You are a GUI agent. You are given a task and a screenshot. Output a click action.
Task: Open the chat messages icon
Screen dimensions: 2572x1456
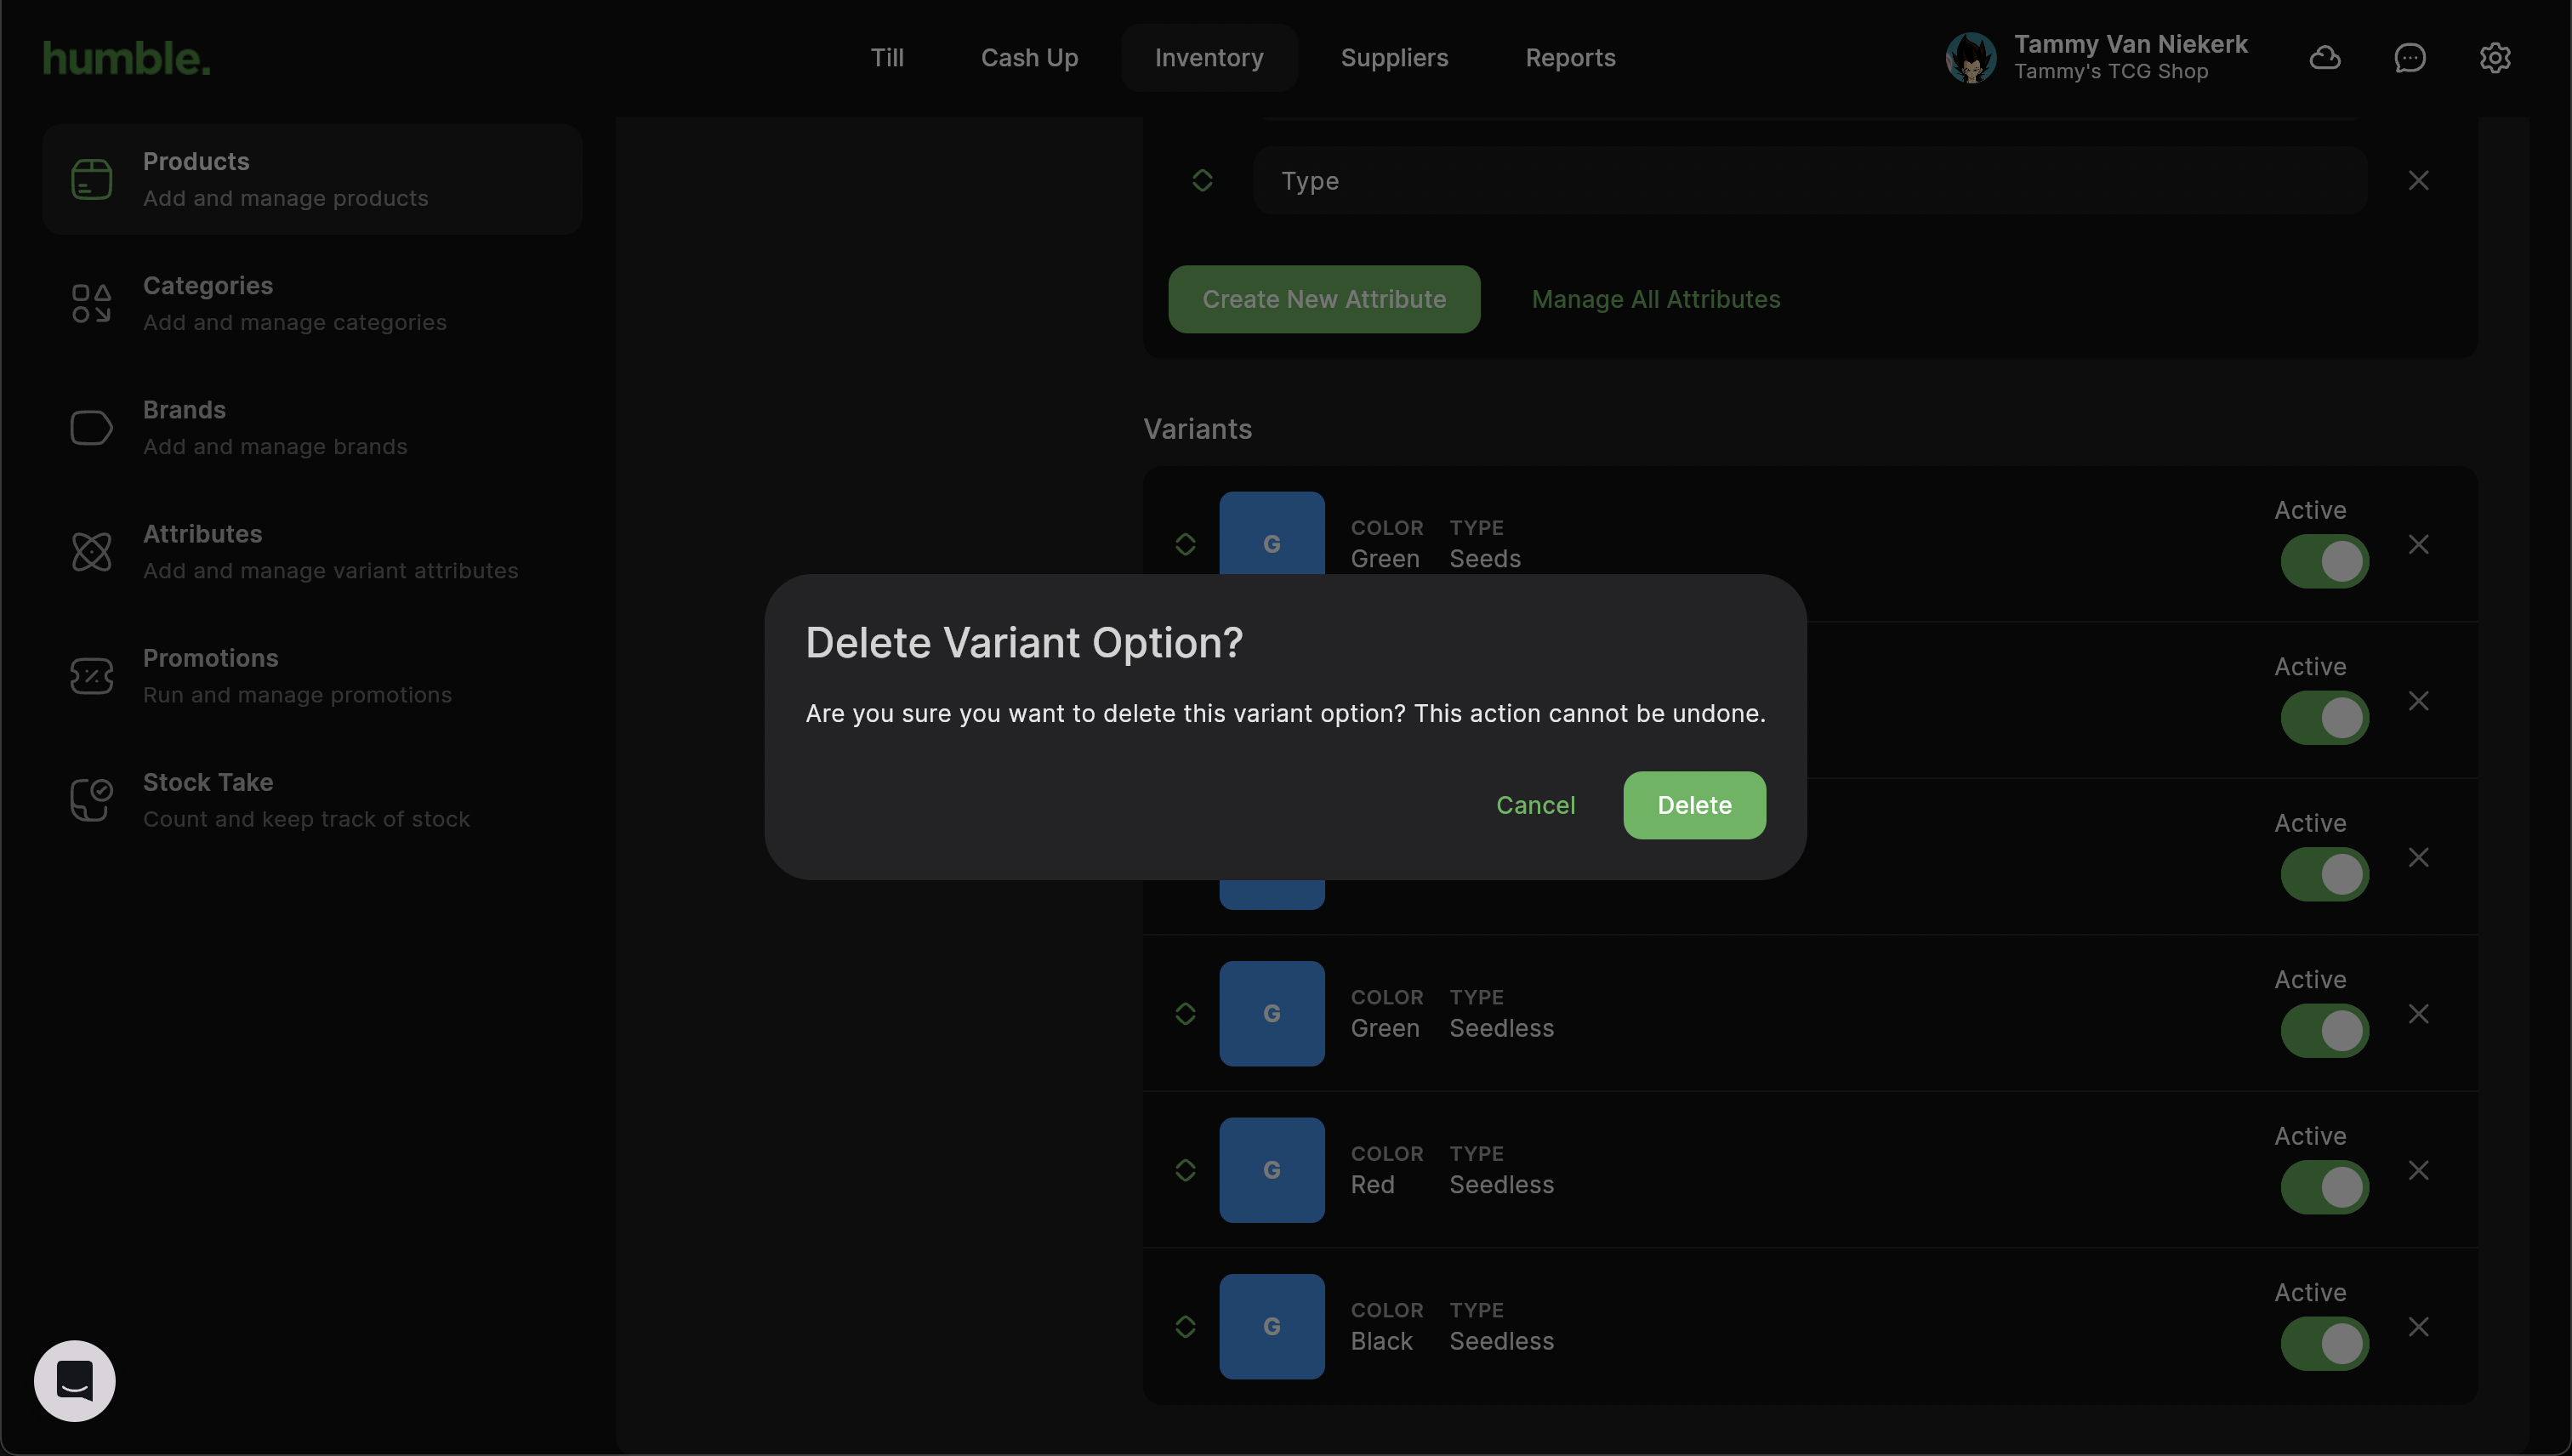[2410, 58]
